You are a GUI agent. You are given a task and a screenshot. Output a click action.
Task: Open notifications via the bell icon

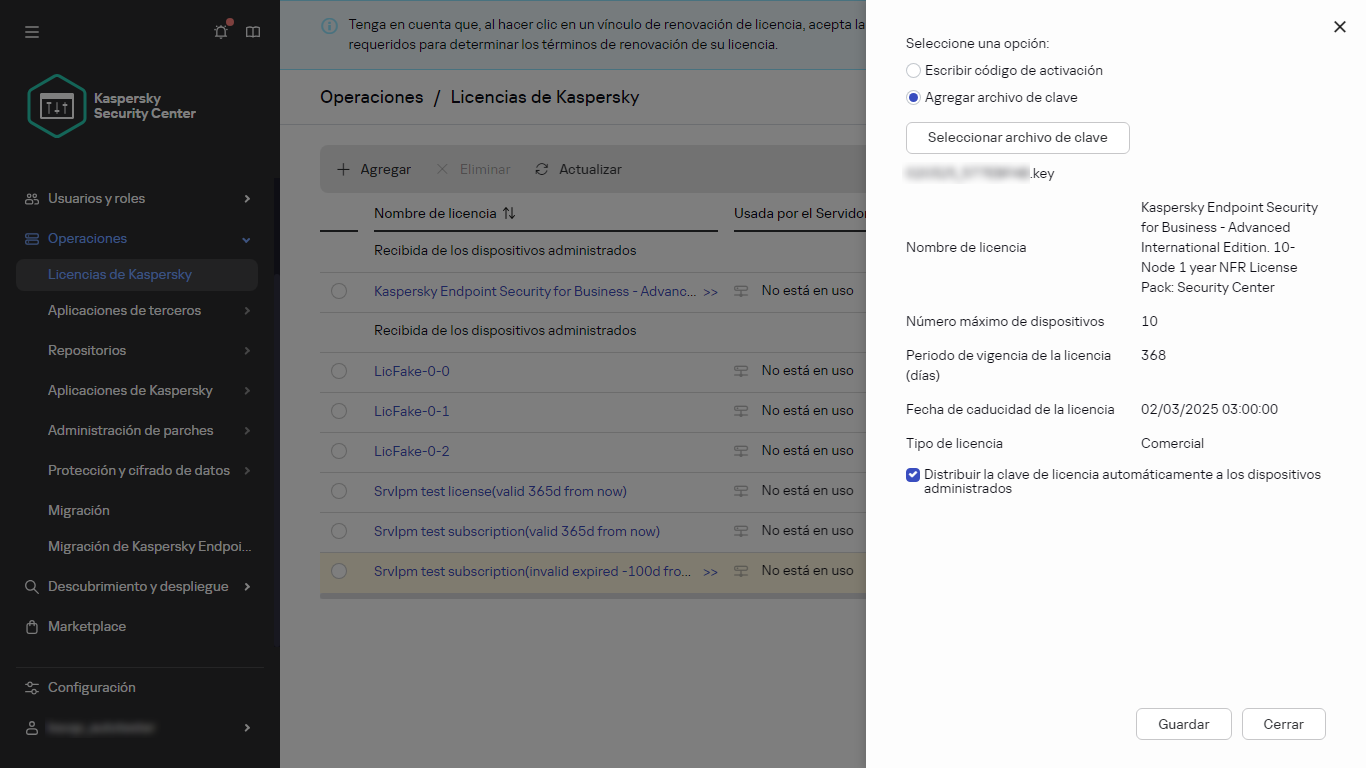[220, 31]
